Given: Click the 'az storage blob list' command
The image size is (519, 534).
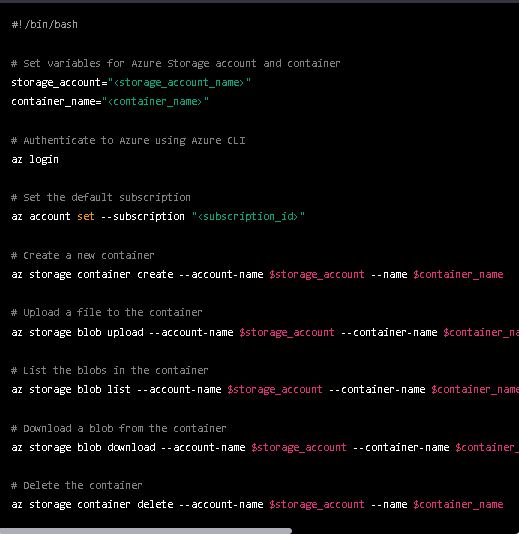Looking at the screenshot, I should point(71,389).
